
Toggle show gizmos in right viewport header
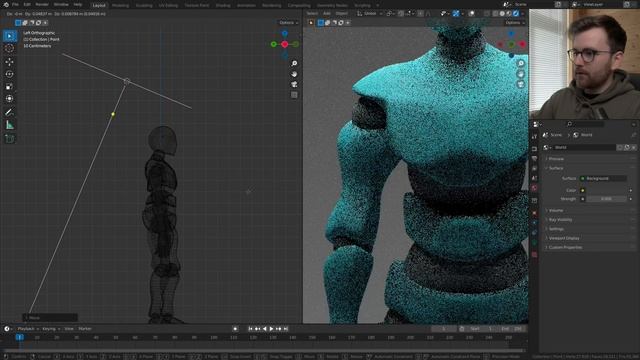coord(456,13)
